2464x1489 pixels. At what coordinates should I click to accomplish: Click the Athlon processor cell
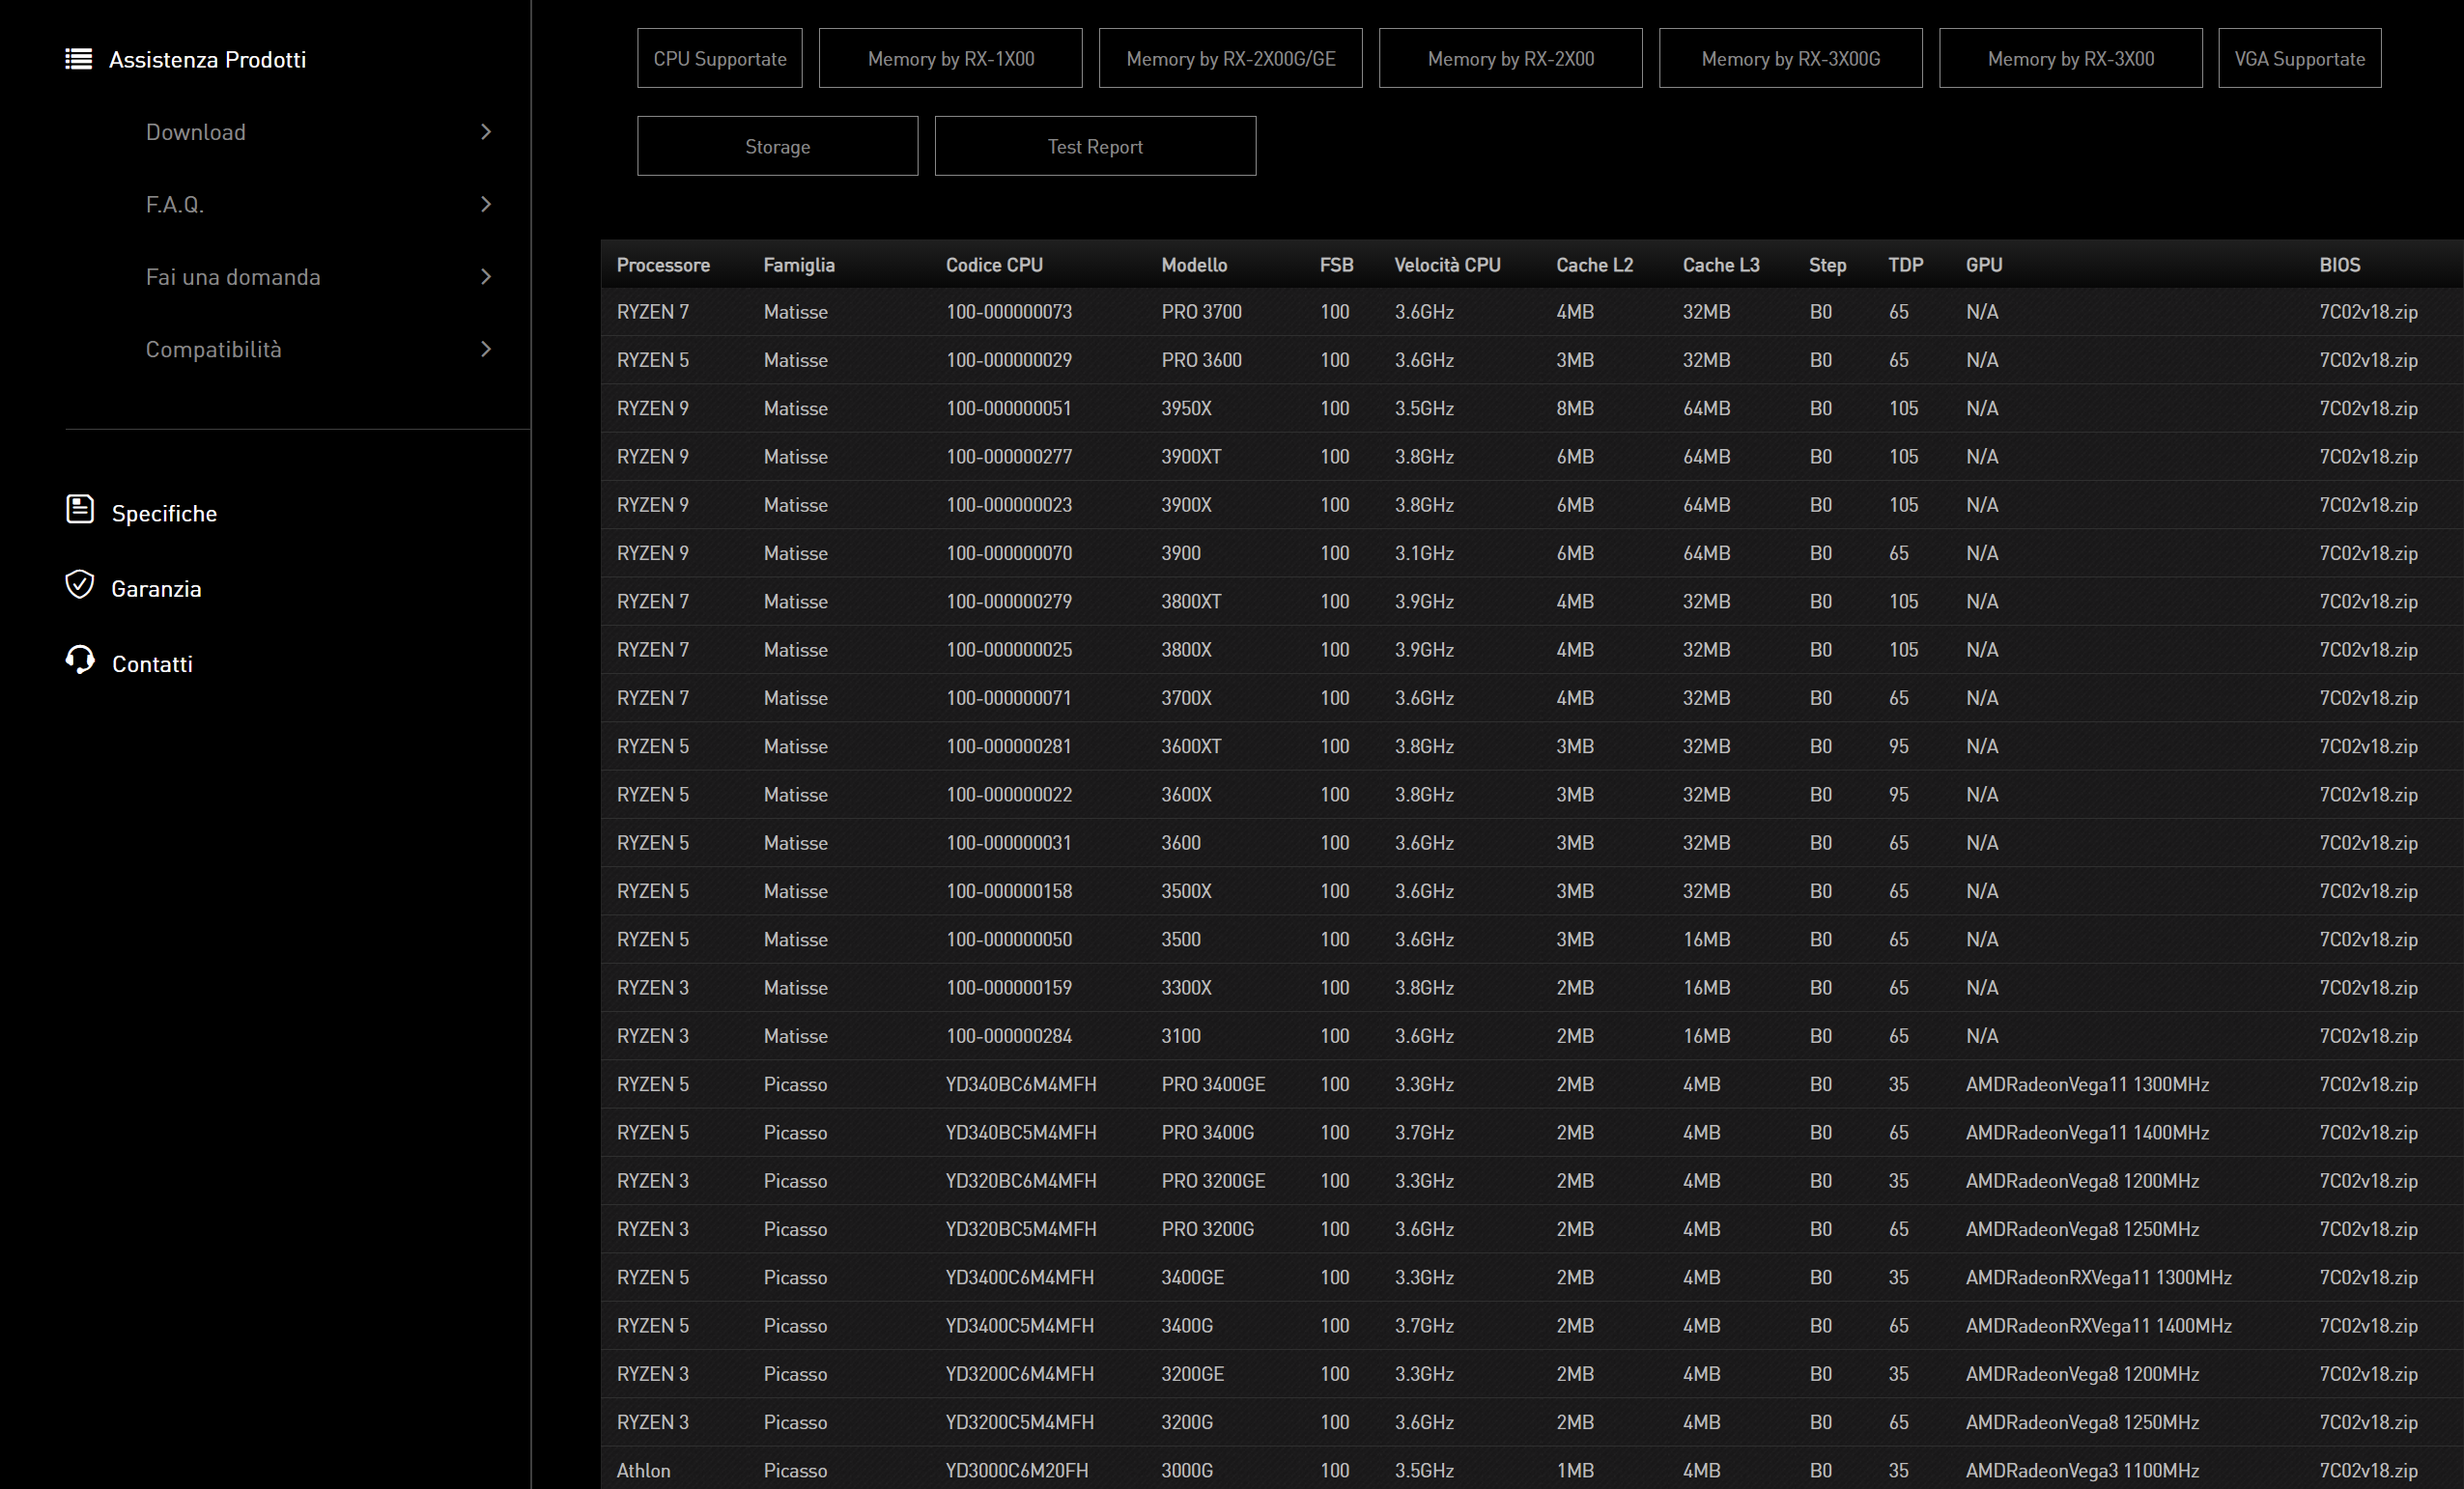click(644, 1470)
